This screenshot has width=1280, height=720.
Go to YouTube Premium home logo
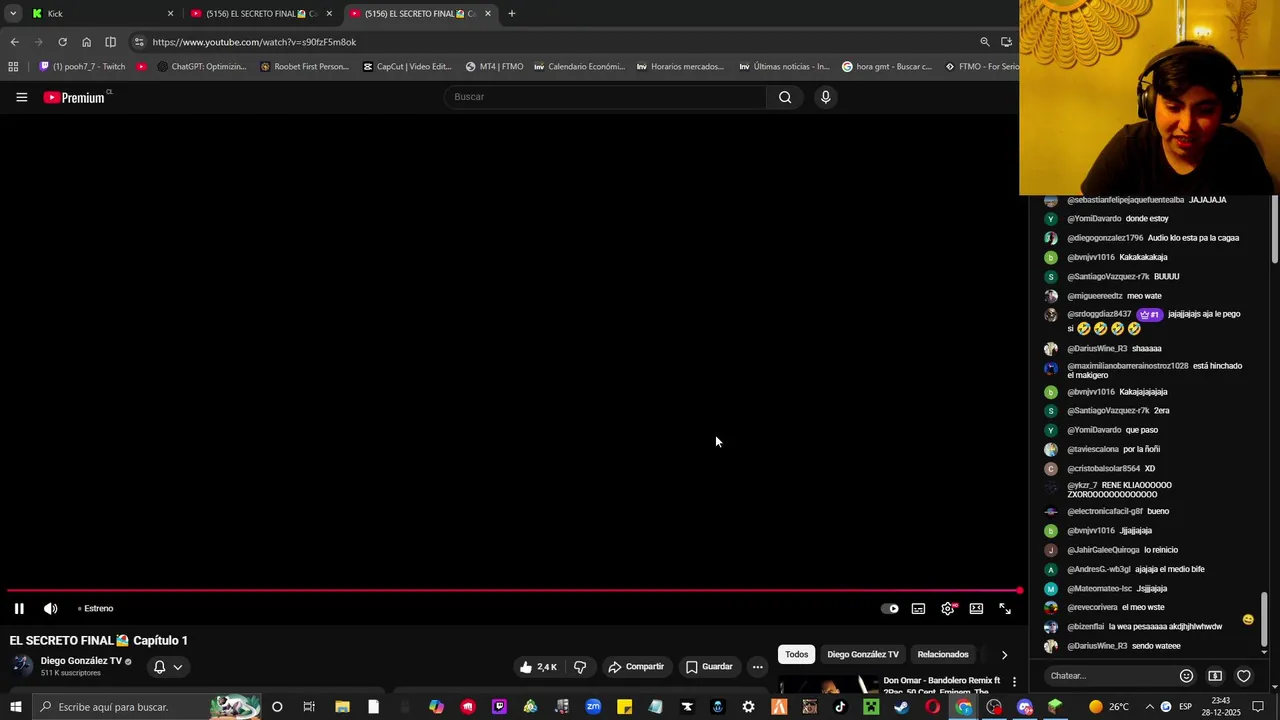(74, 97)
